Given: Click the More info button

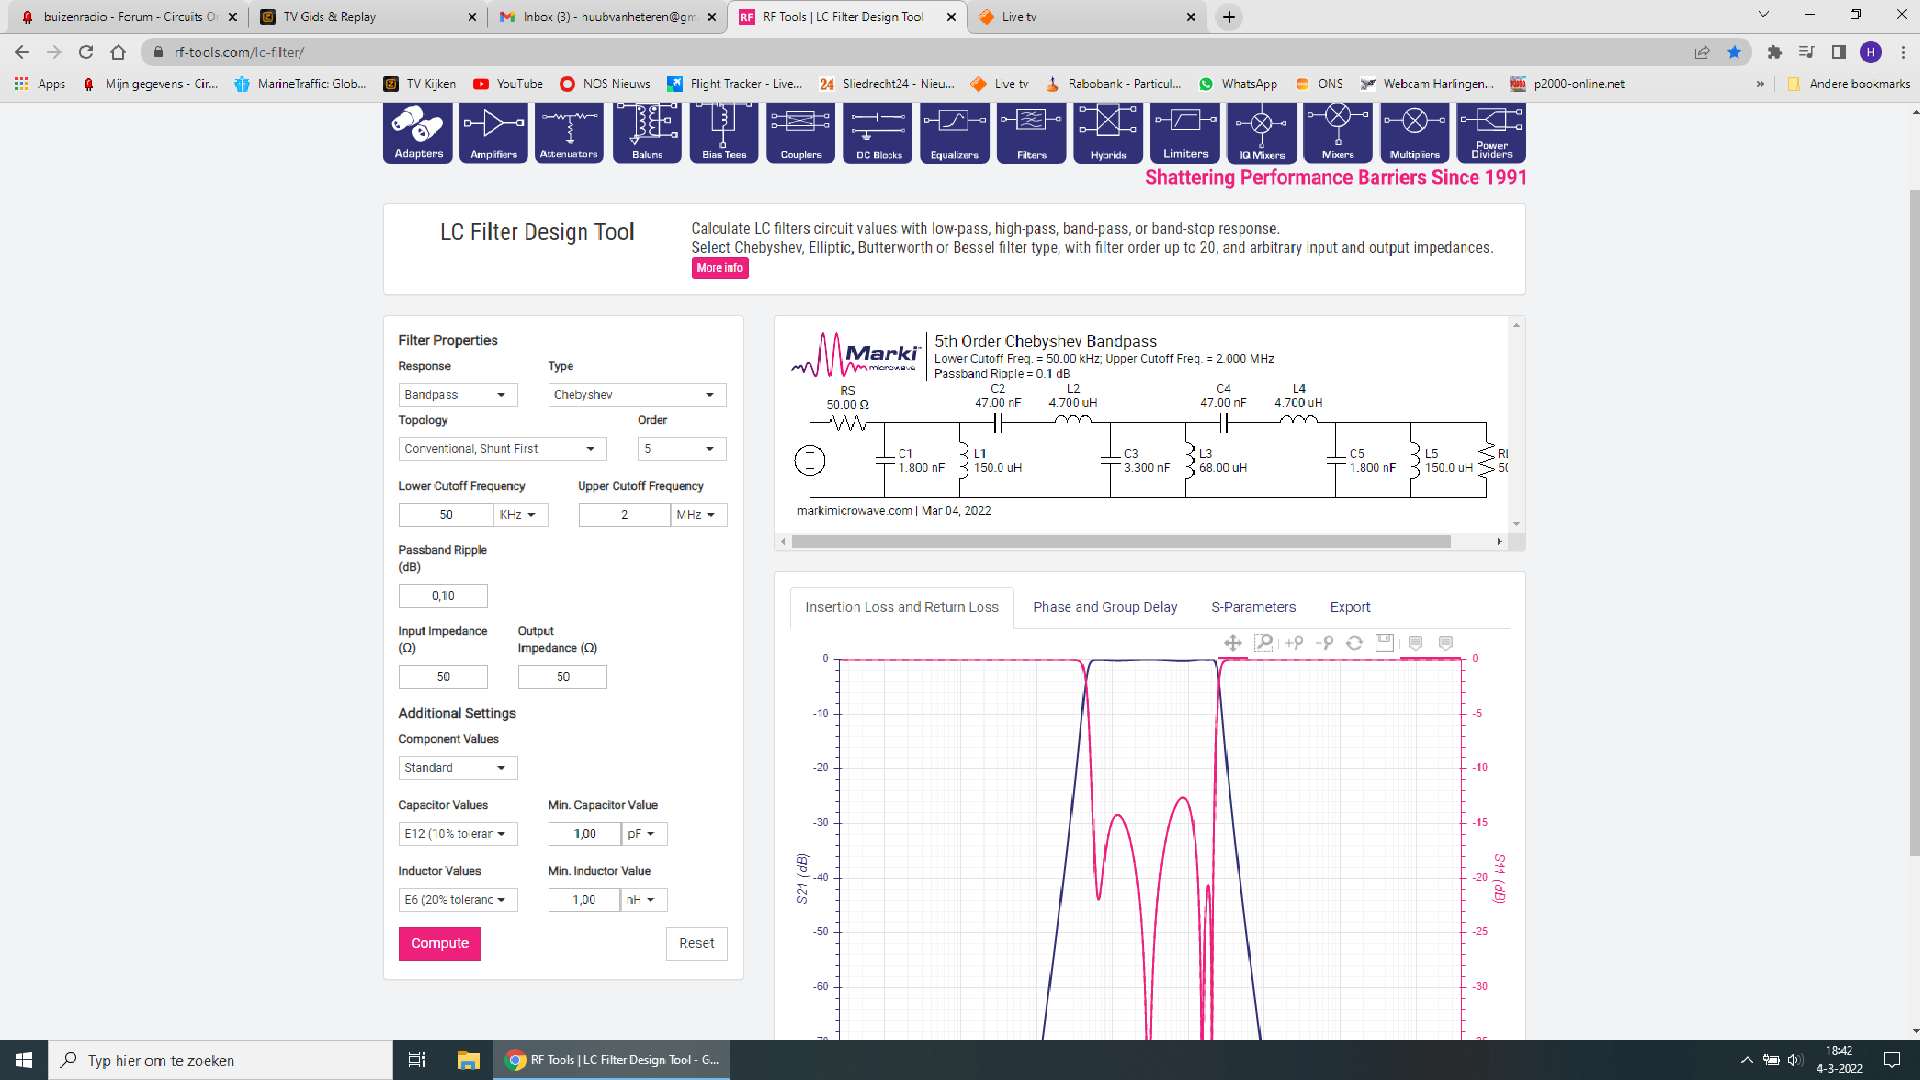Looking at the screenshot, I should [720, 268].
